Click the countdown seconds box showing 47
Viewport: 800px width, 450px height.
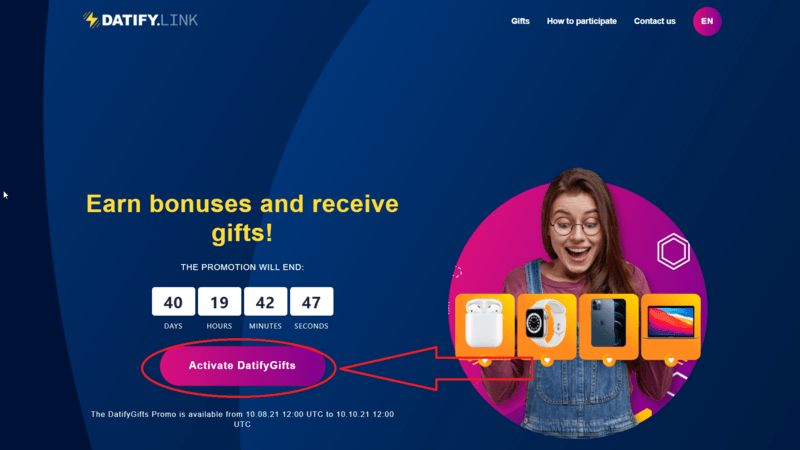pyautogui.click(x=312, y=302)
